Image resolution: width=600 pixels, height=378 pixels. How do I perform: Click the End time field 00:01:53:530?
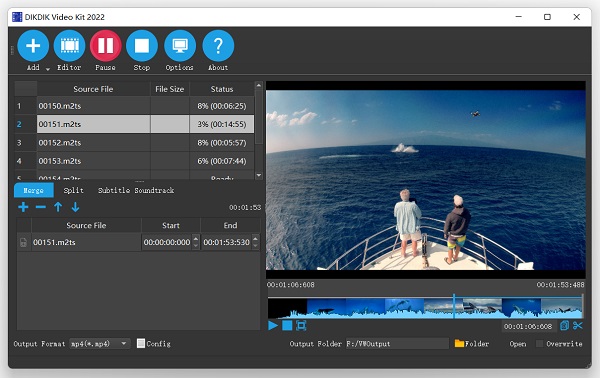coord(227,242)
